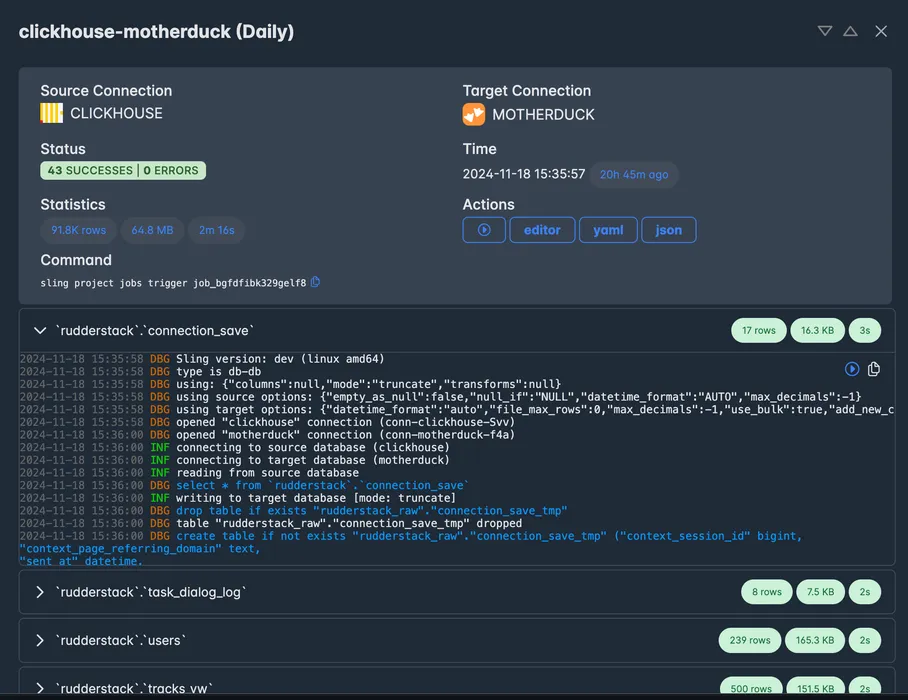
Task: Copy the sling trigger command
Action: click(x=316, y=282)
